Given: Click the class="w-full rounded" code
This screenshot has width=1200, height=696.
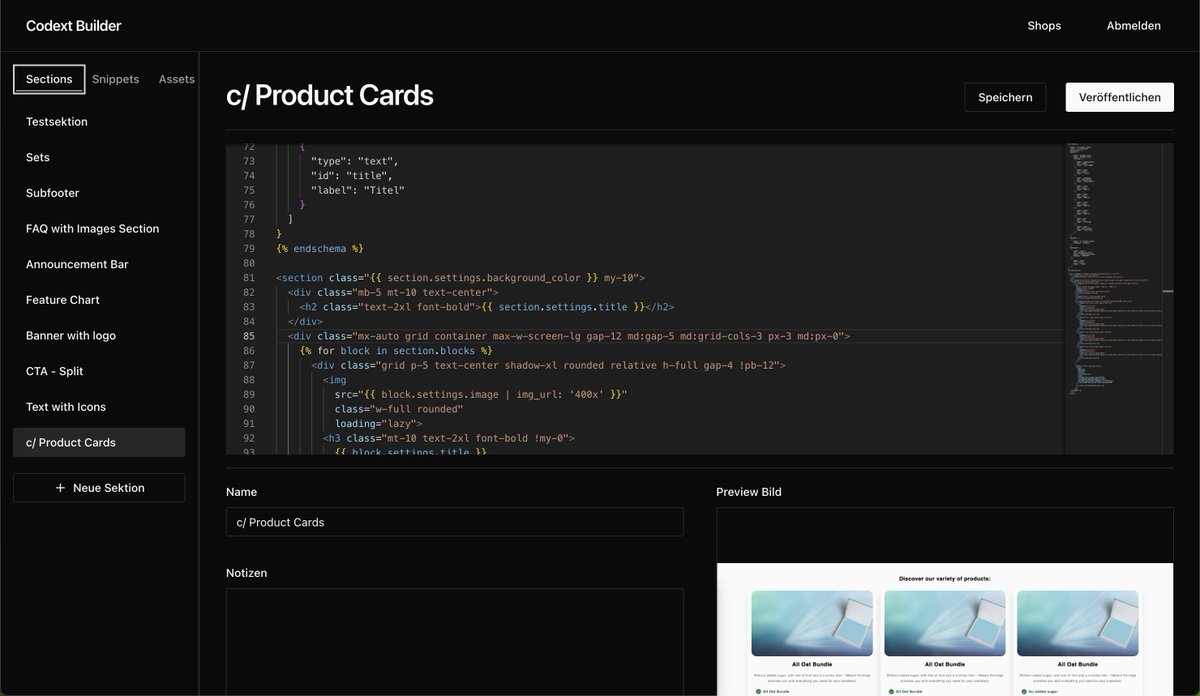Looking at the screenshot, I should coord(399,410).
